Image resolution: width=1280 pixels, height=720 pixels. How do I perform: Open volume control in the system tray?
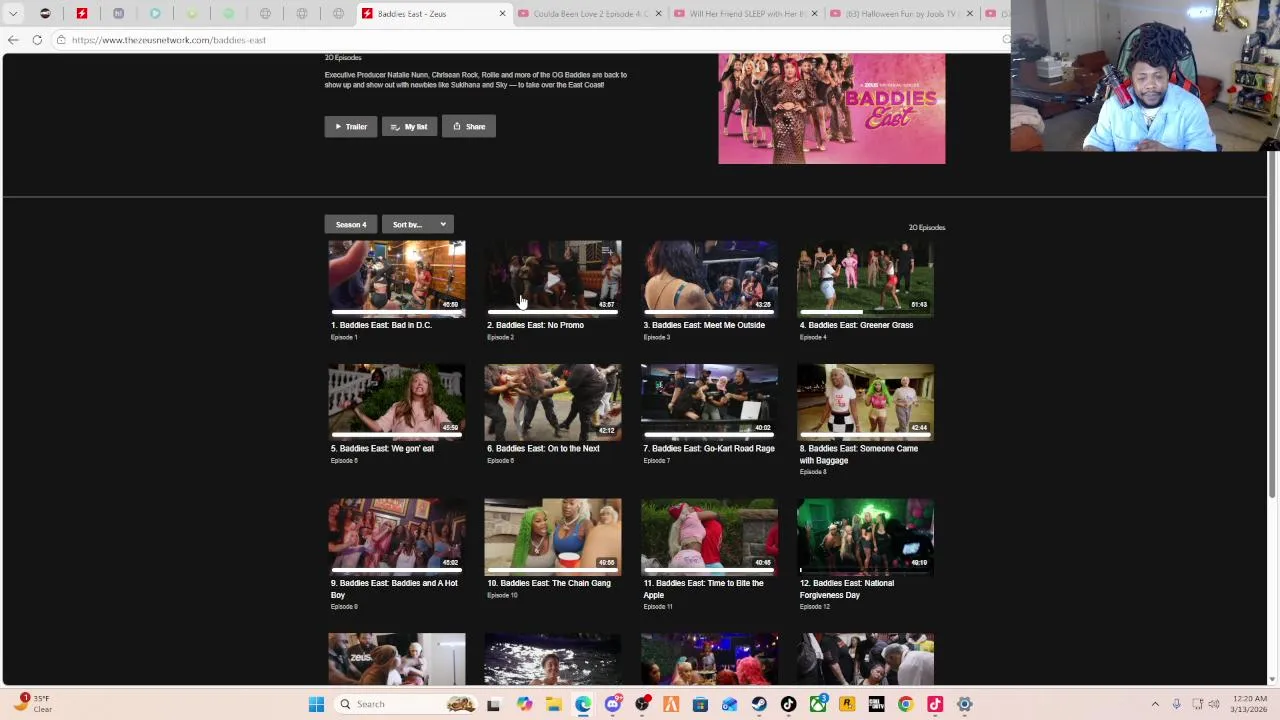click(1216, 704)
